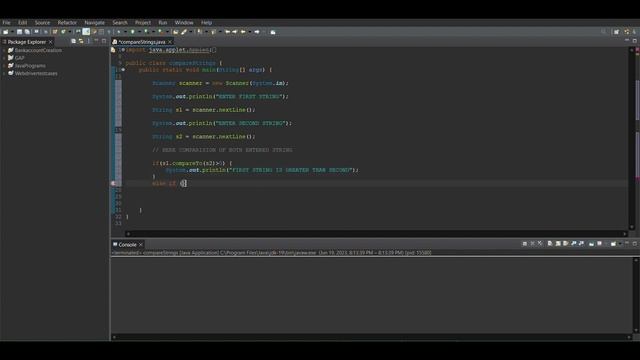Select the compareStrings.java editor tab
This screenshot has height=360, width=640.
point(141,42)
